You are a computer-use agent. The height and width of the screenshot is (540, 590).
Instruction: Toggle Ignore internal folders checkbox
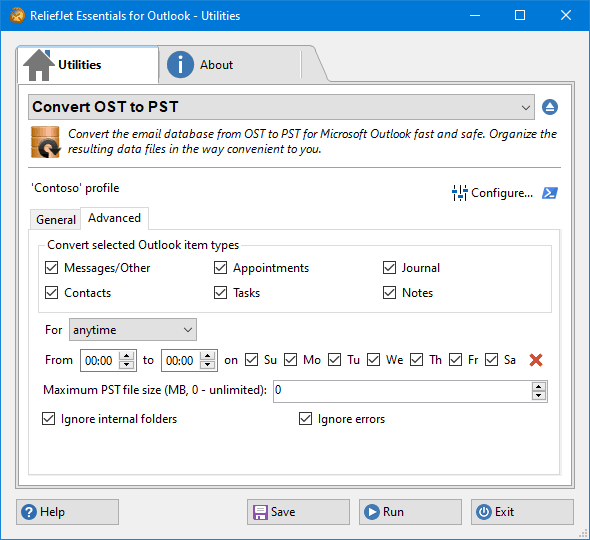pyautogui.click(x=49, y=418)
